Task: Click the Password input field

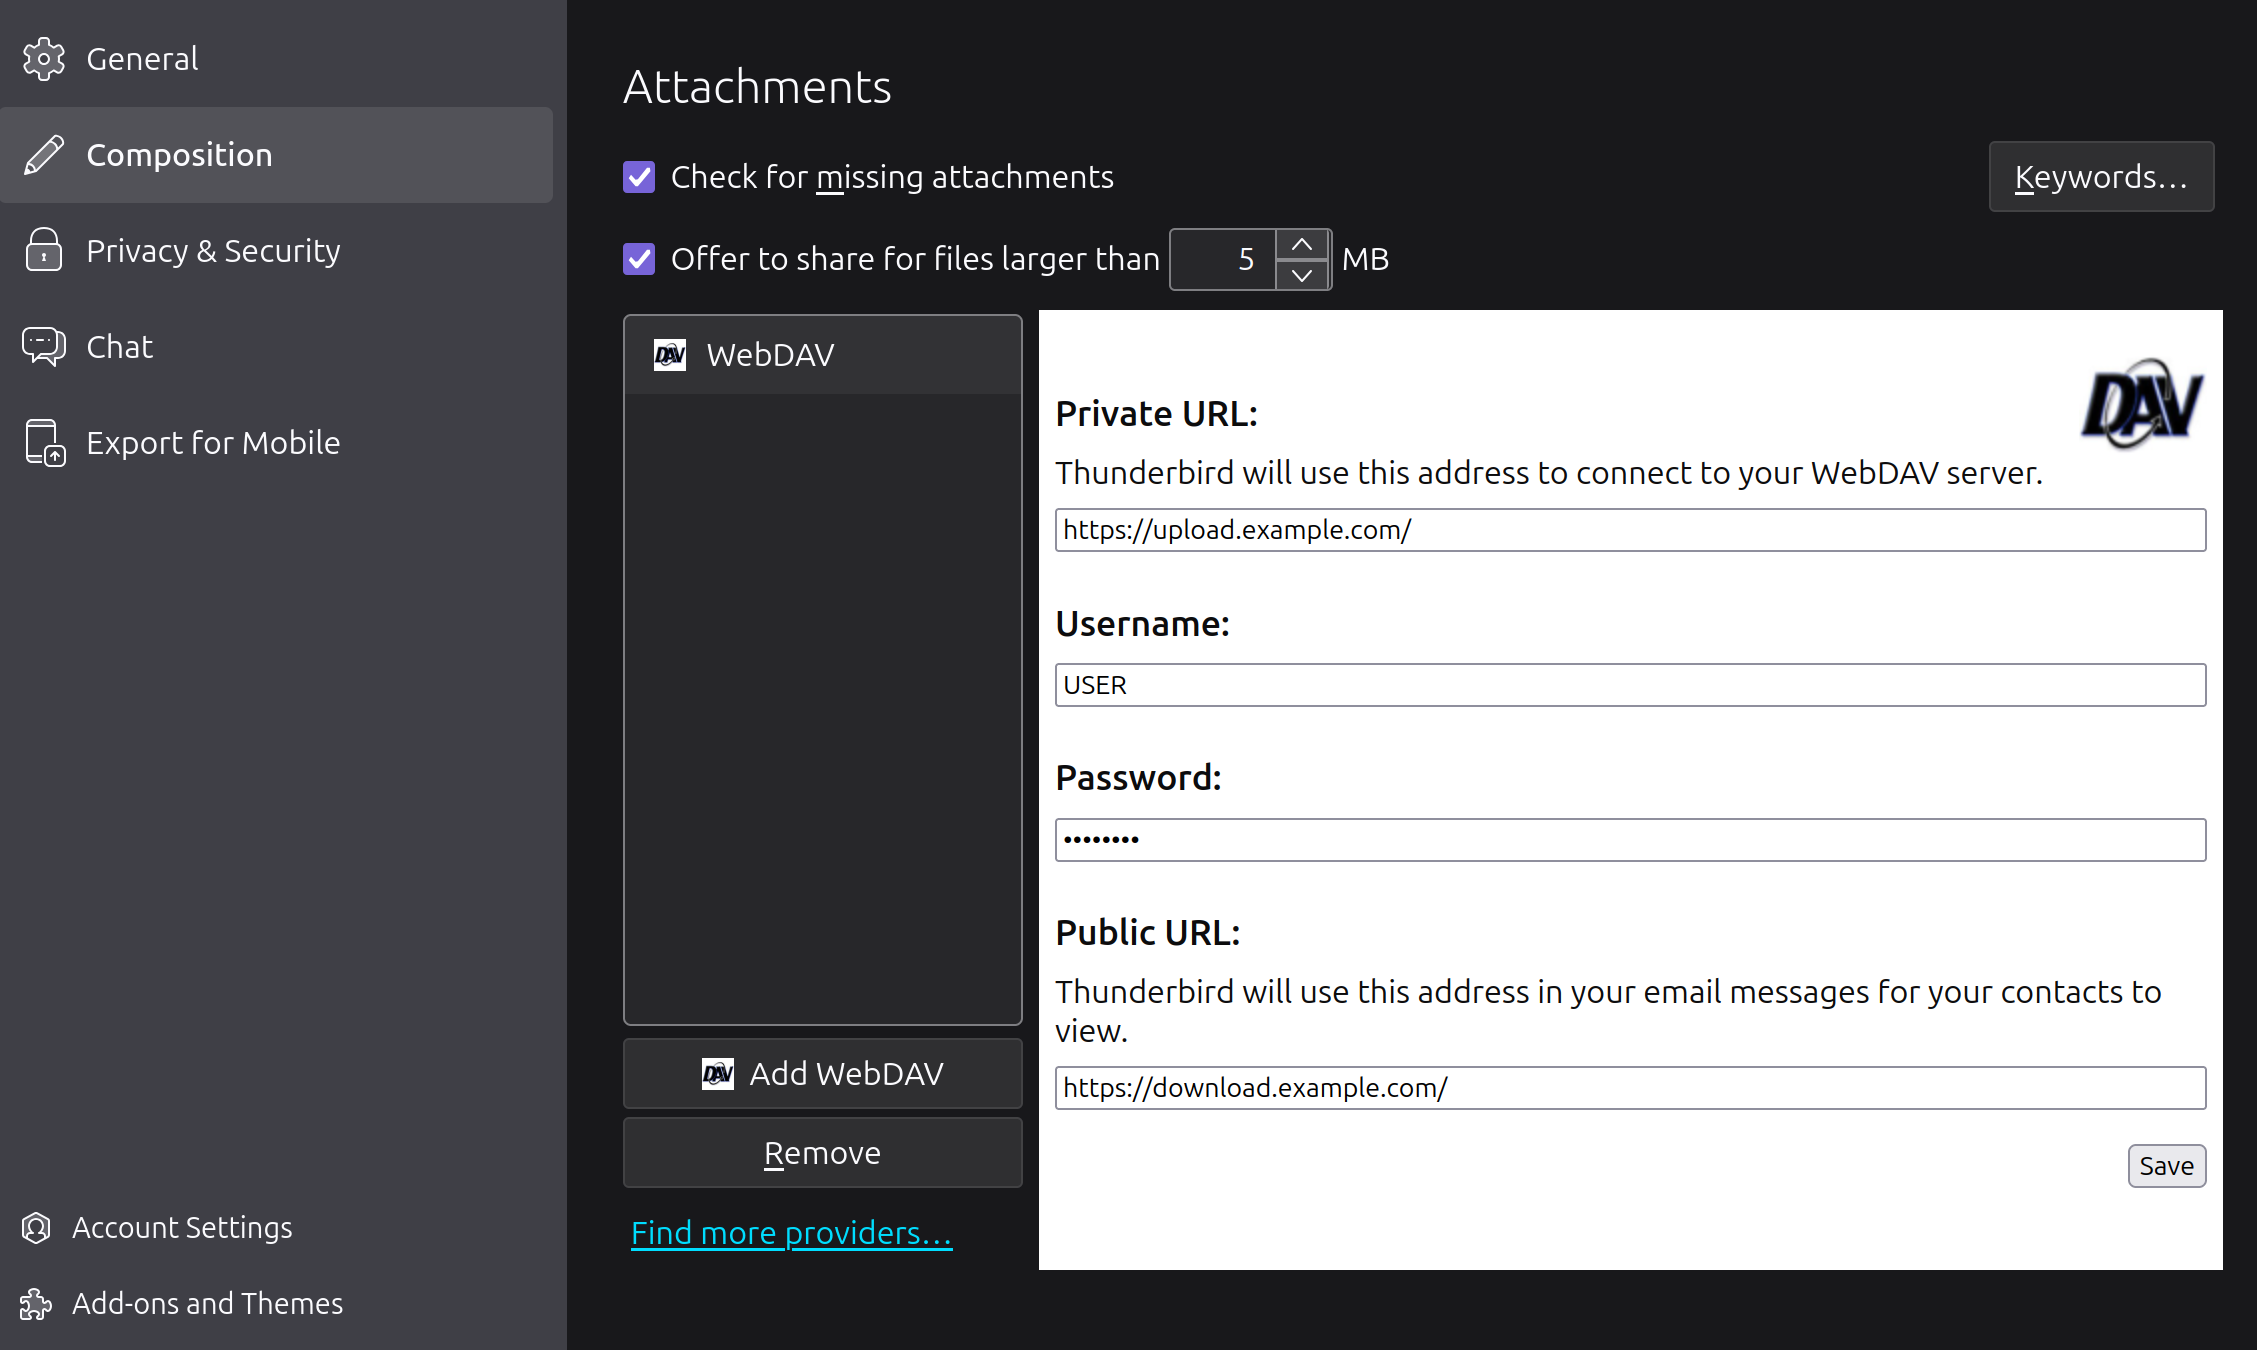Action: point(1630,840)
